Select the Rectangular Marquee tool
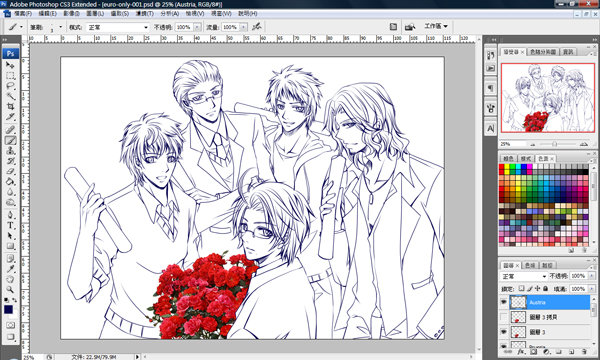The image size is (600, 360). [x=10, y=76]
